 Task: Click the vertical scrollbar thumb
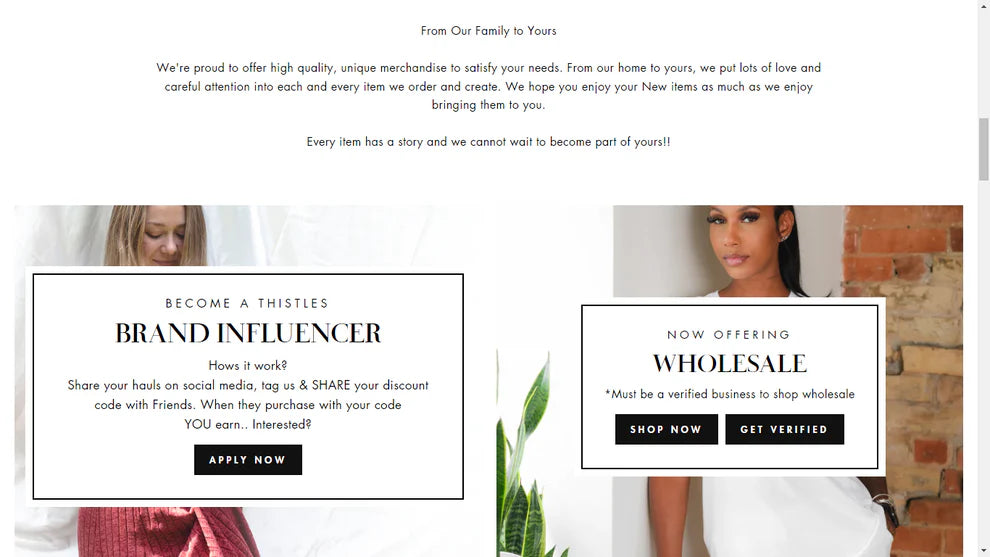[x=984, y=148]
